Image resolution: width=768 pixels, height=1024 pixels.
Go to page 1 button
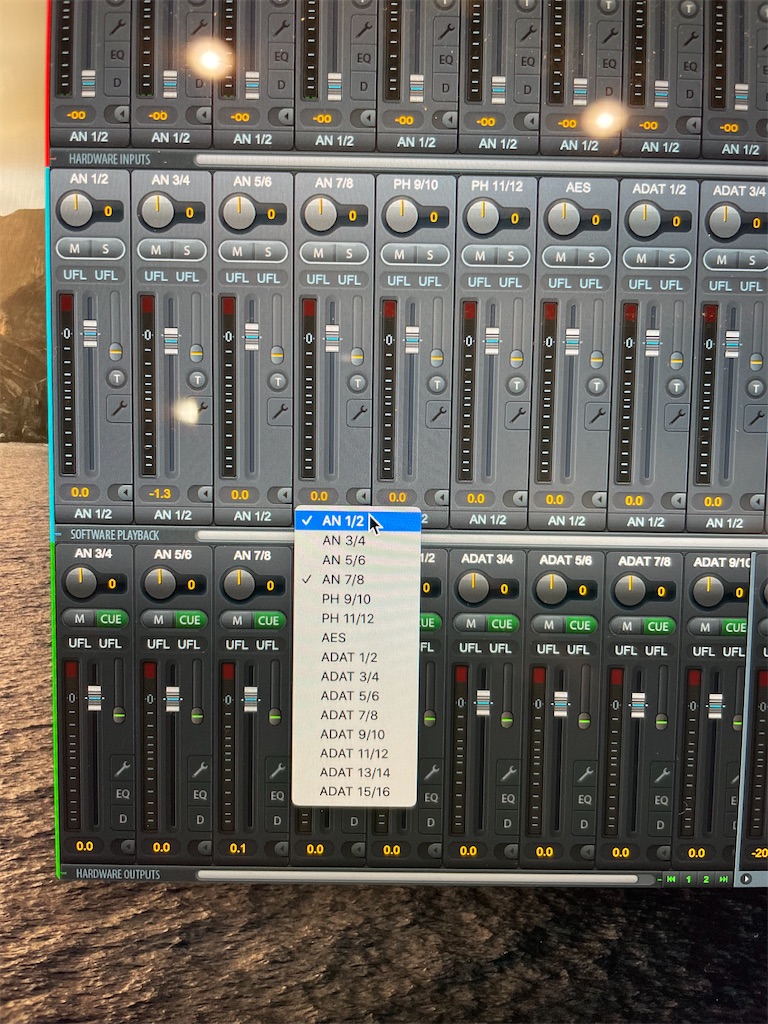point(688,879)
